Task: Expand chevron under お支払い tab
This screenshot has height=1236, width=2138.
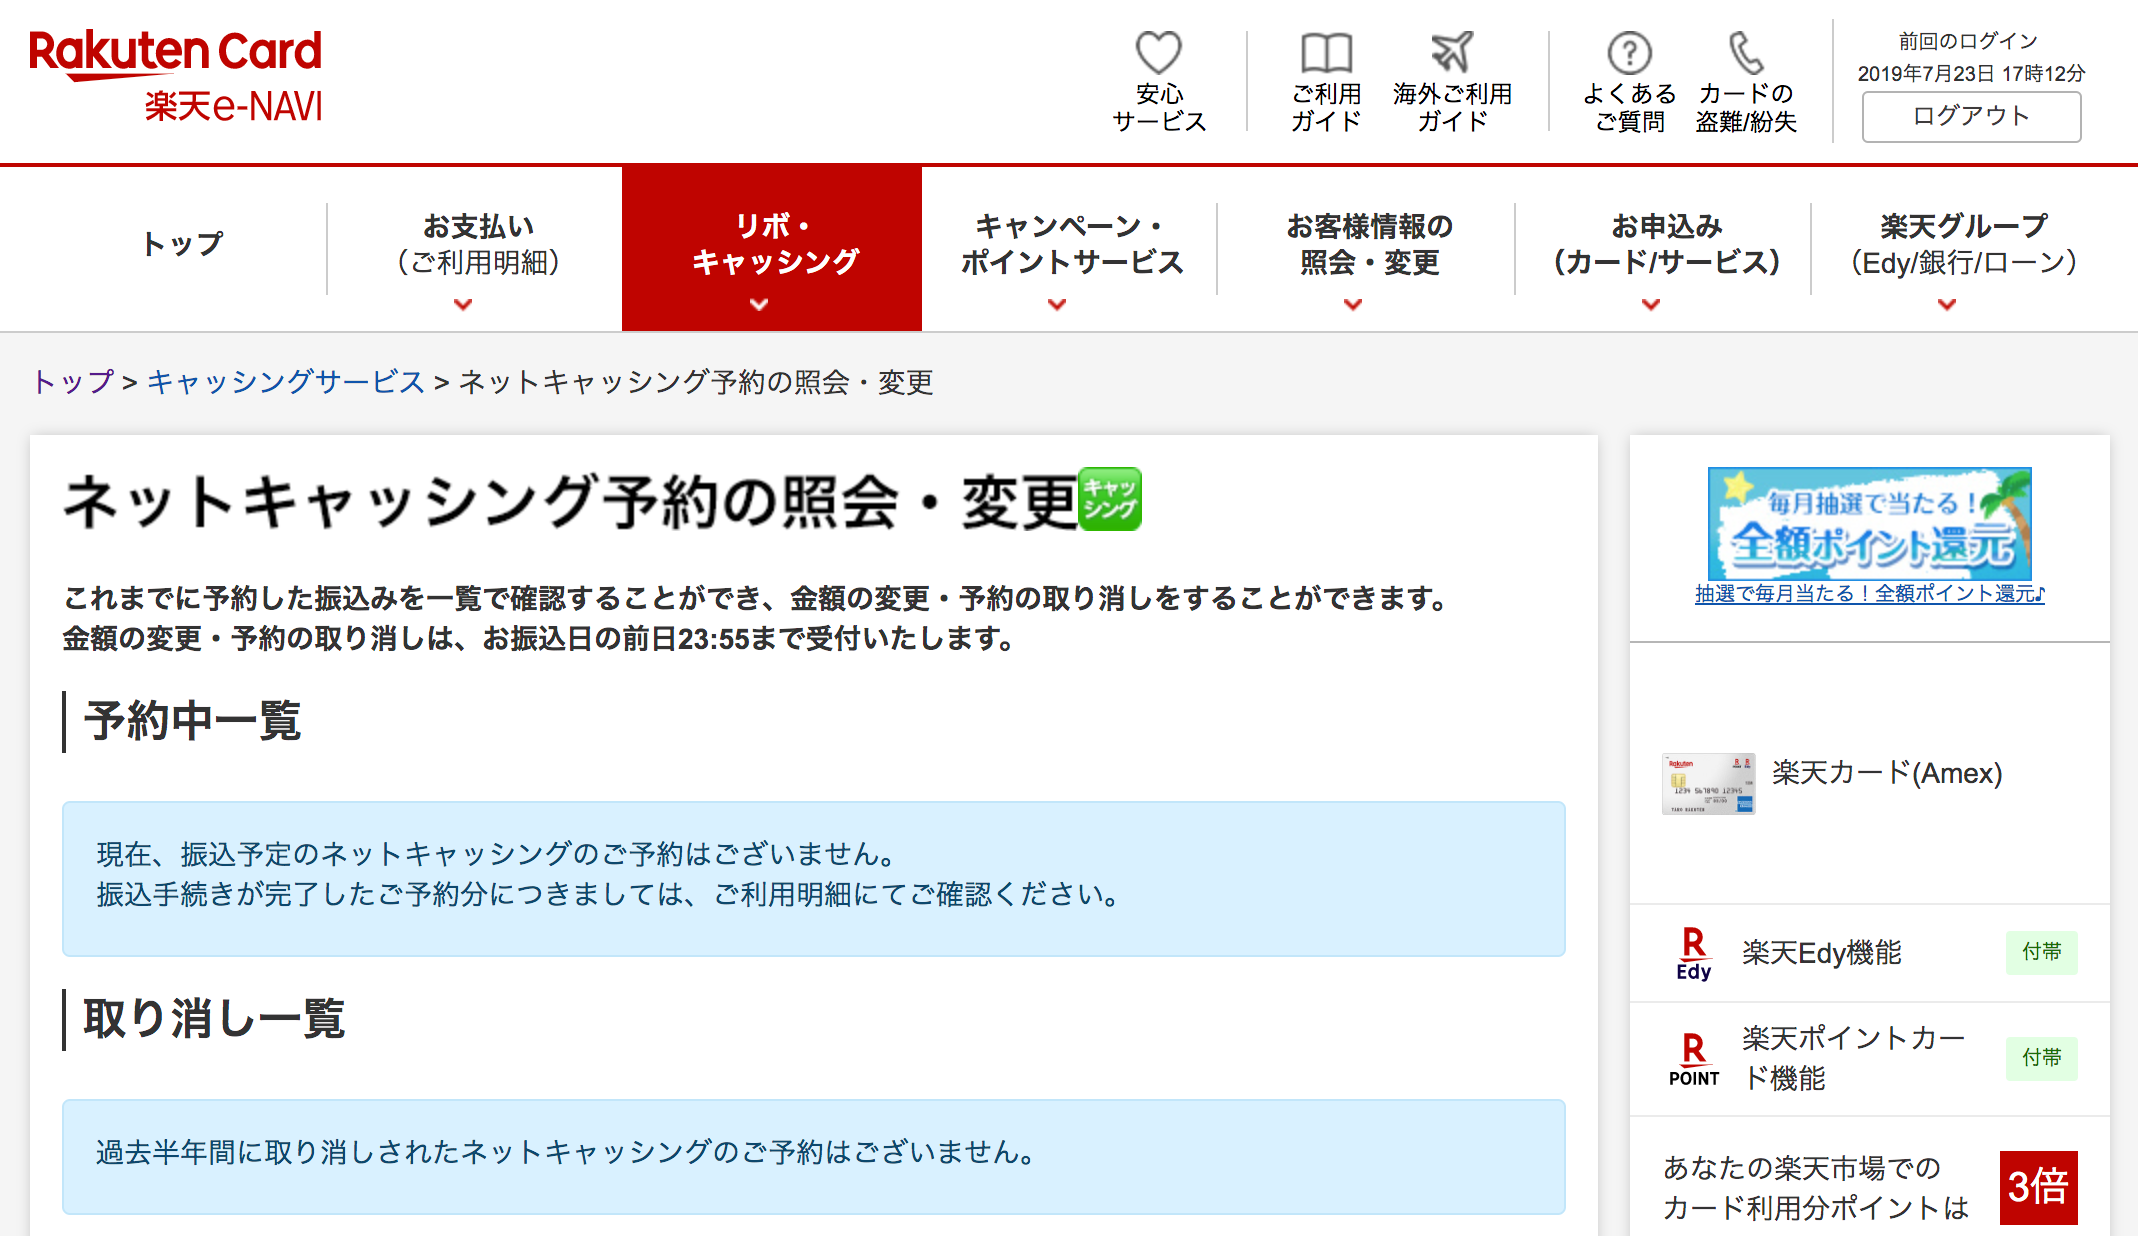Action: tap(462, 304)
